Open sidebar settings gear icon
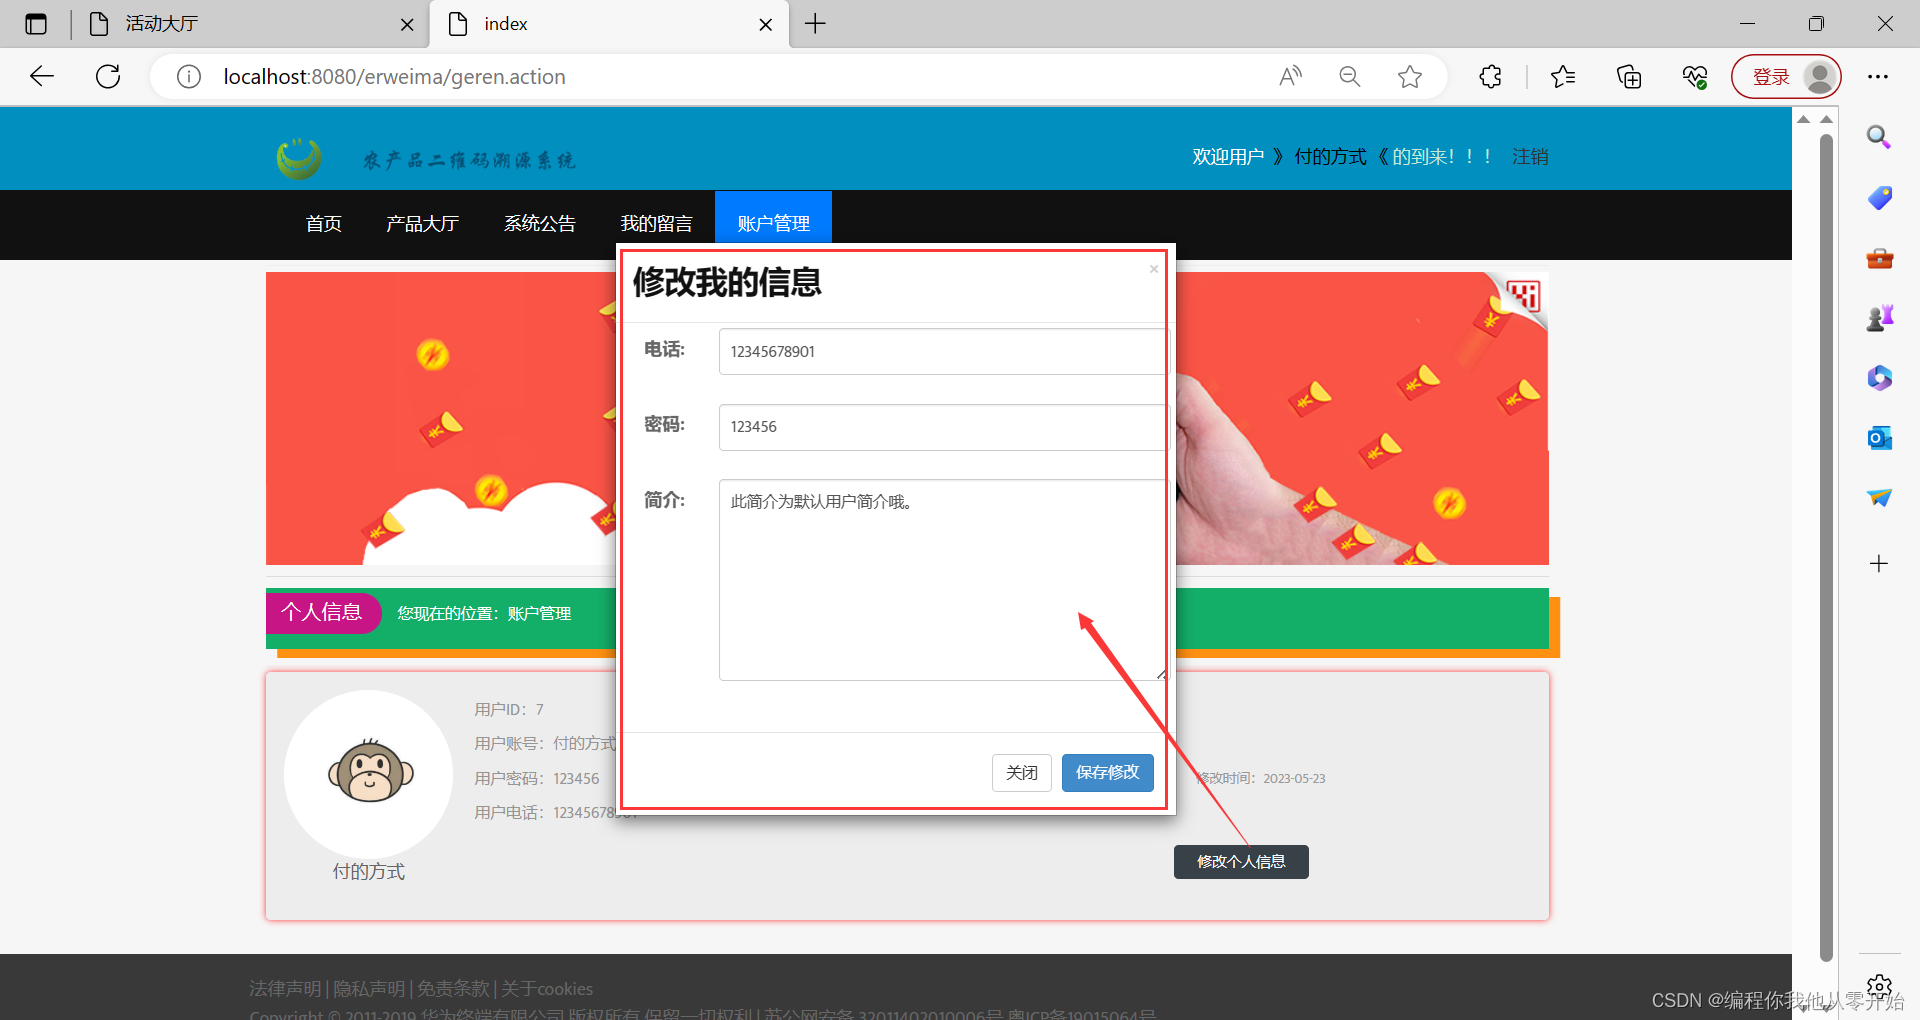The width and height of the screenshot is (1920, 1020). point(1879,988)
